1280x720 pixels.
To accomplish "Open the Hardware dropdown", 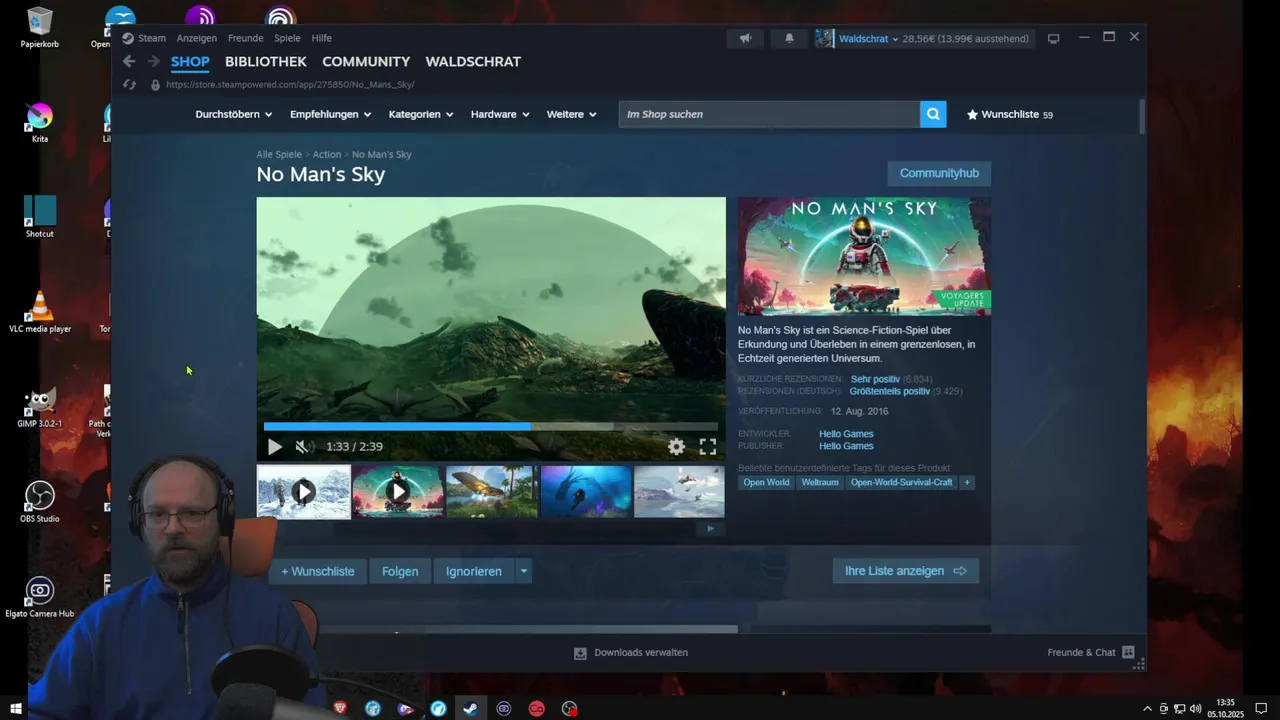I will [x=500, y=114].
